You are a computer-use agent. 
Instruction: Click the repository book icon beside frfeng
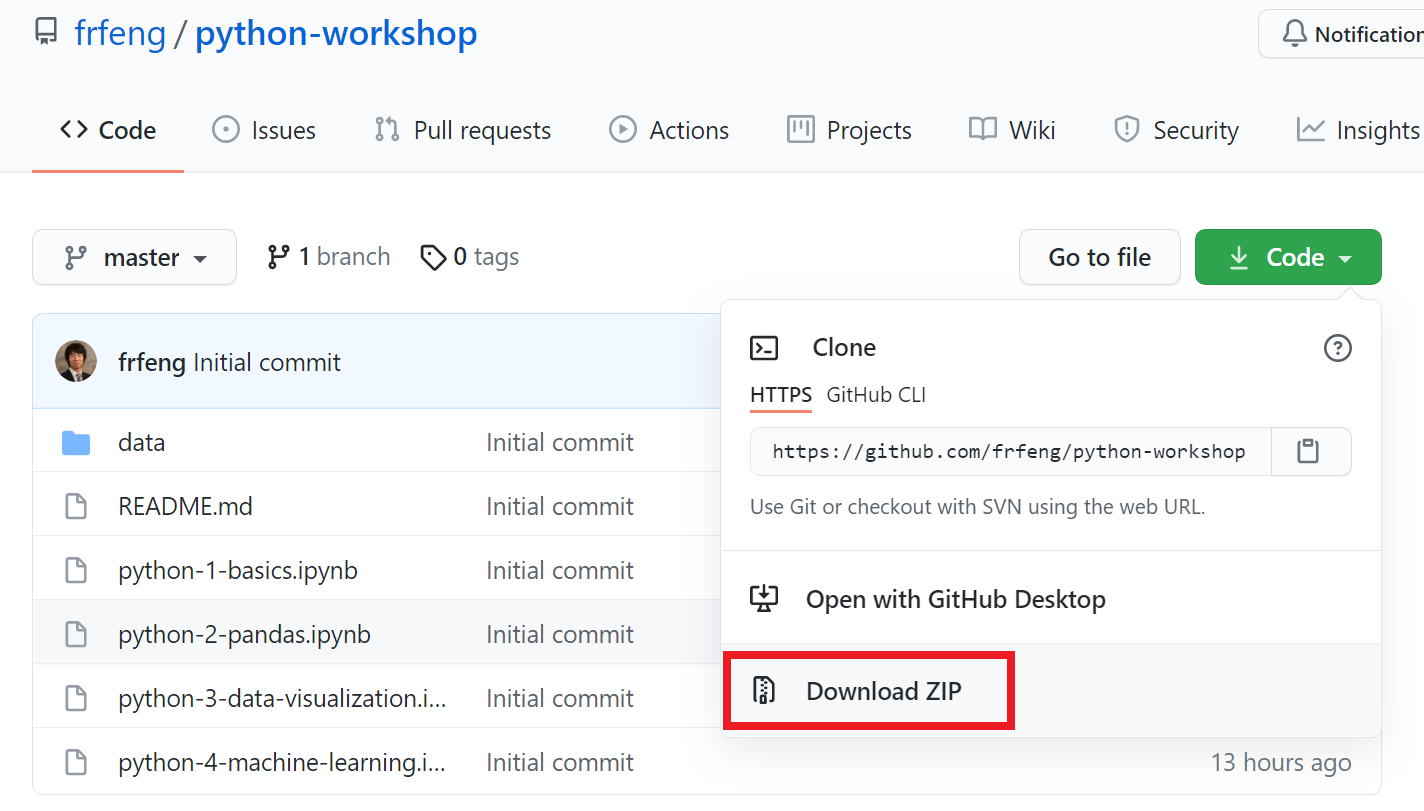click(x=46, y=32)
